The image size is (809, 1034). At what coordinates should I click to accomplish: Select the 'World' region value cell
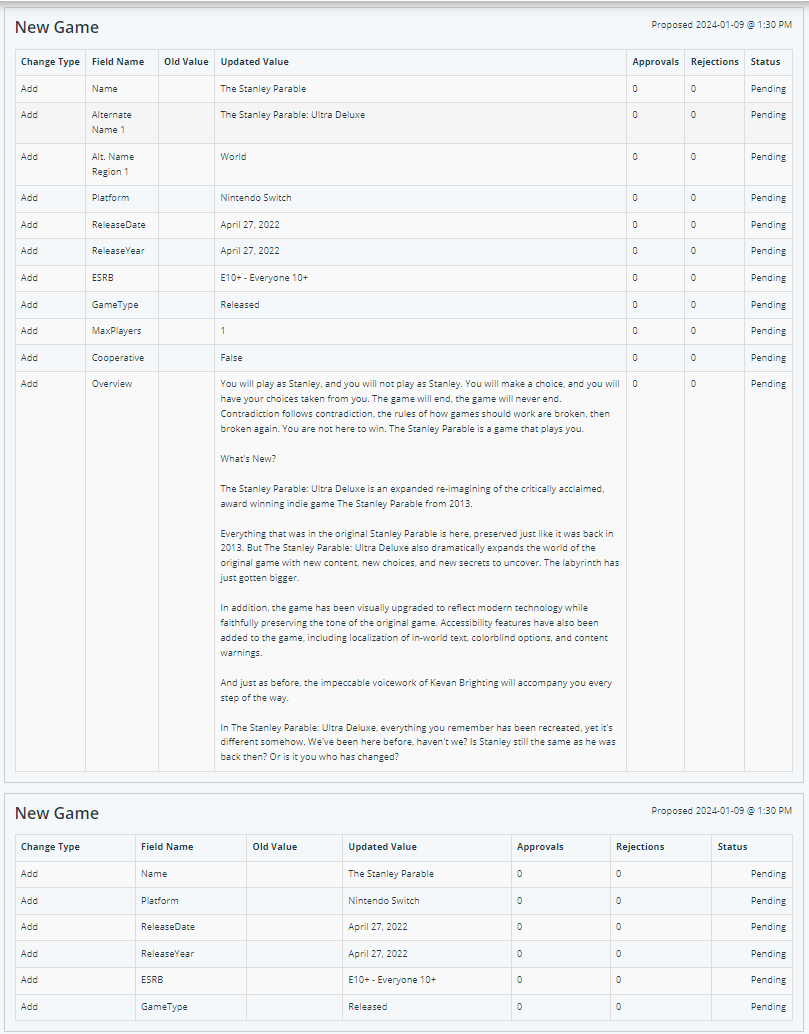pyautogui.click(x=420, y=164)
